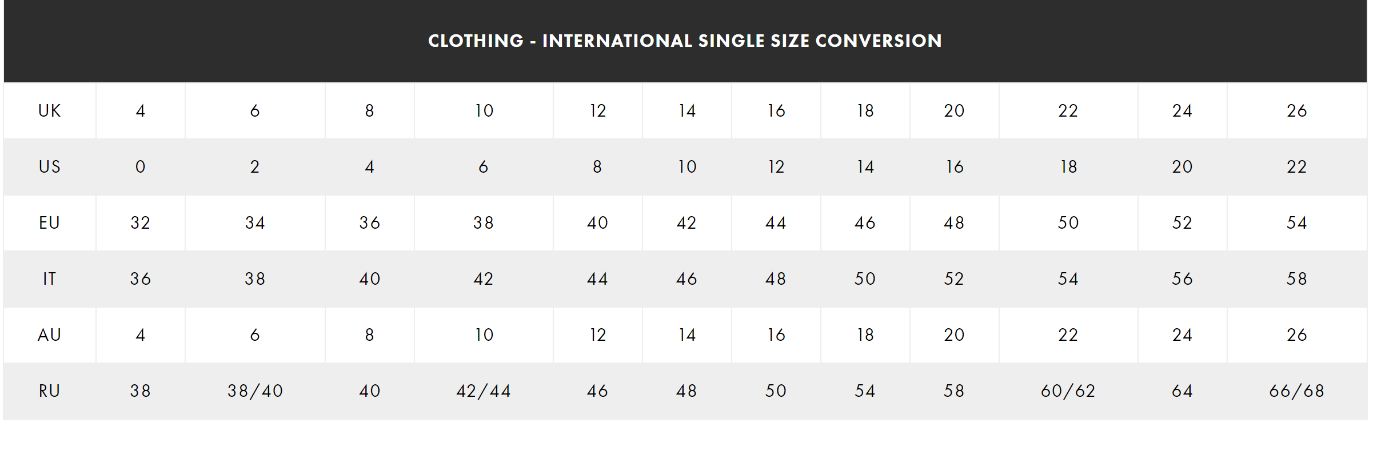
Task: Select size 36 in the IT row
Action: coord(140,279)
